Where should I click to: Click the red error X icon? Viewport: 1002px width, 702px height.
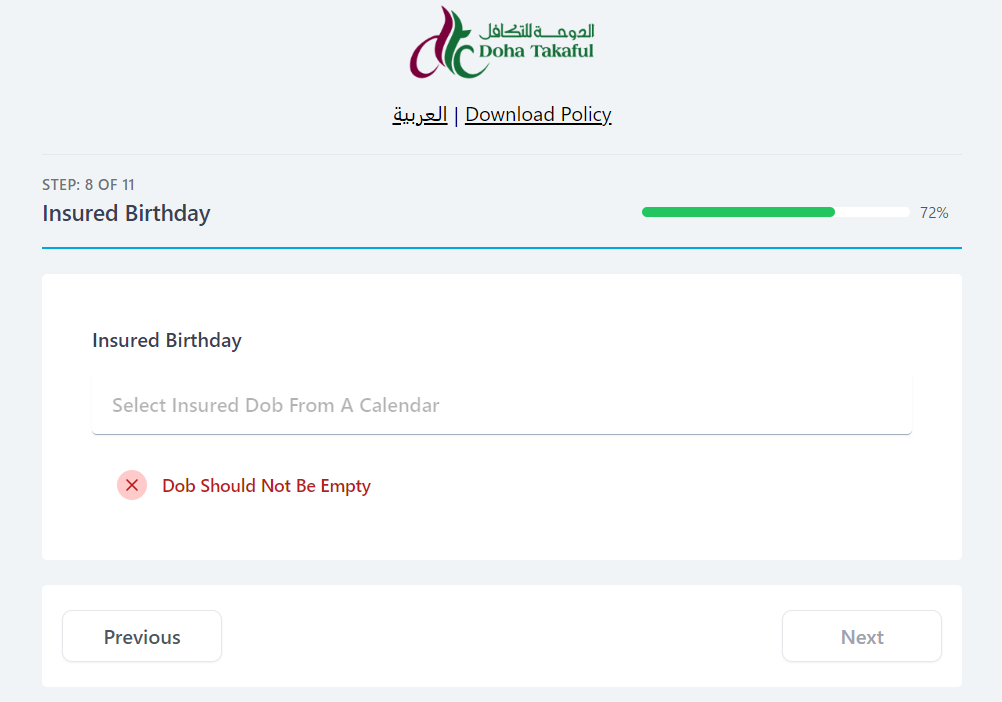pyautogui.click(x=132, y=485)
